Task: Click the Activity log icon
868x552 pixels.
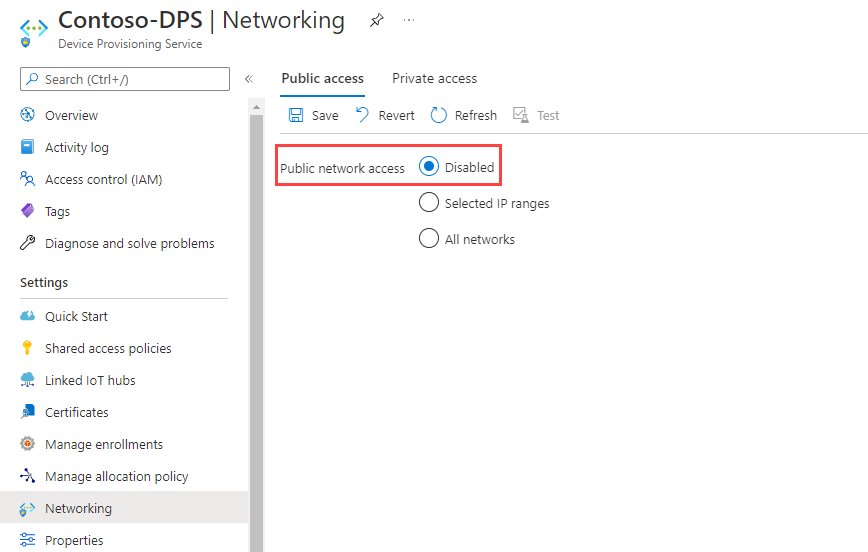Action: [x=27, y=147]
